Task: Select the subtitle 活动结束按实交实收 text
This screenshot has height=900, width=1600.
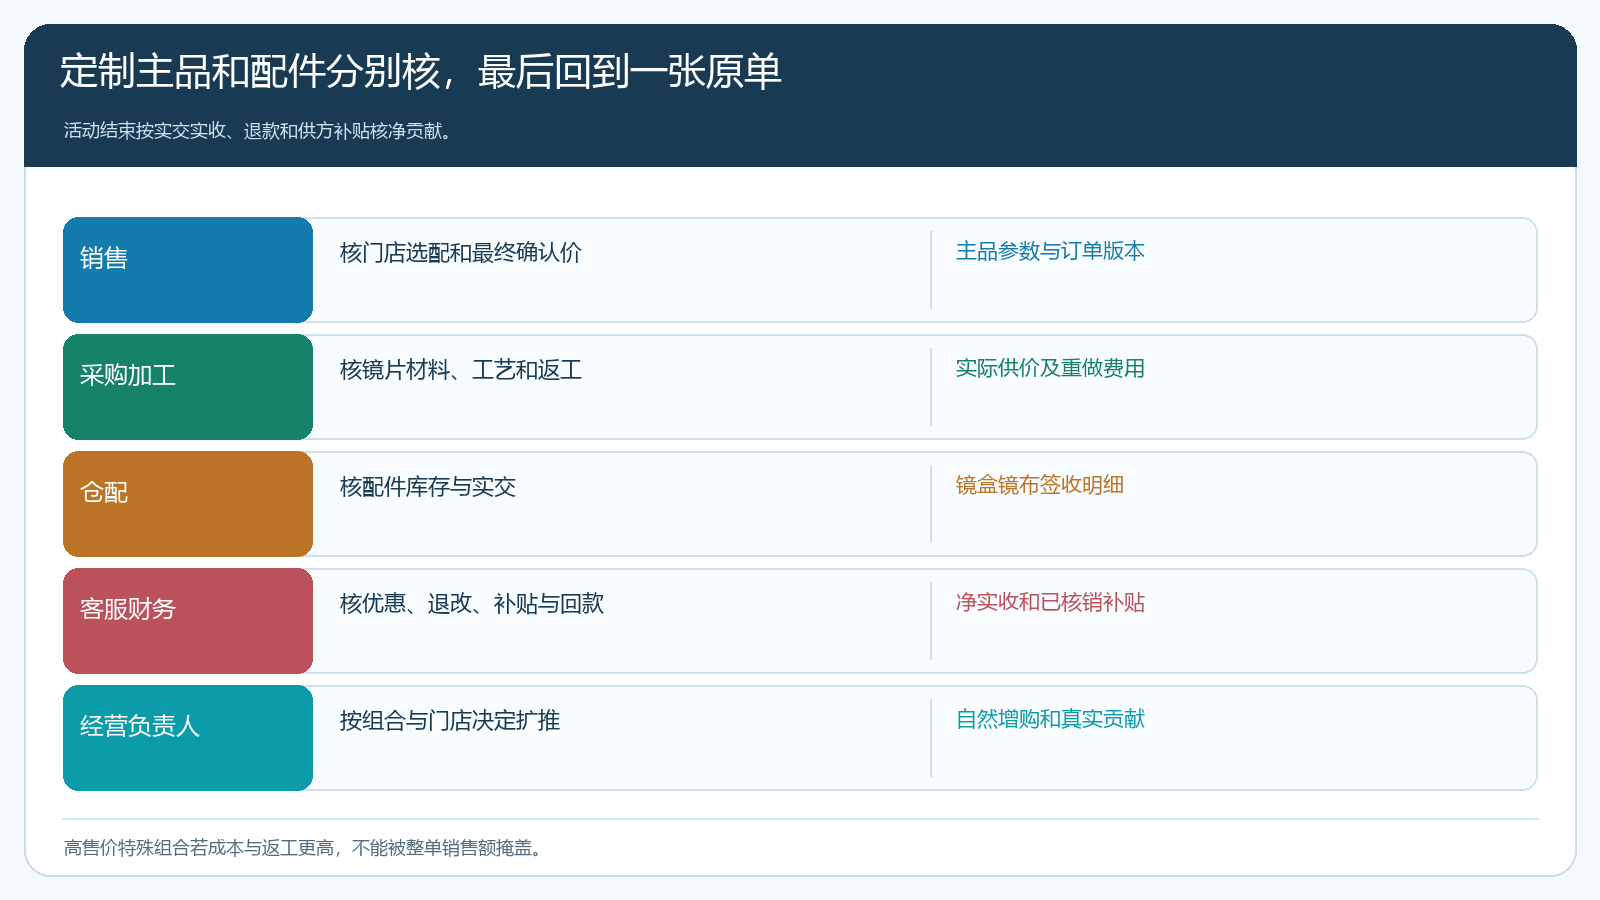Action: pos(145,131)
